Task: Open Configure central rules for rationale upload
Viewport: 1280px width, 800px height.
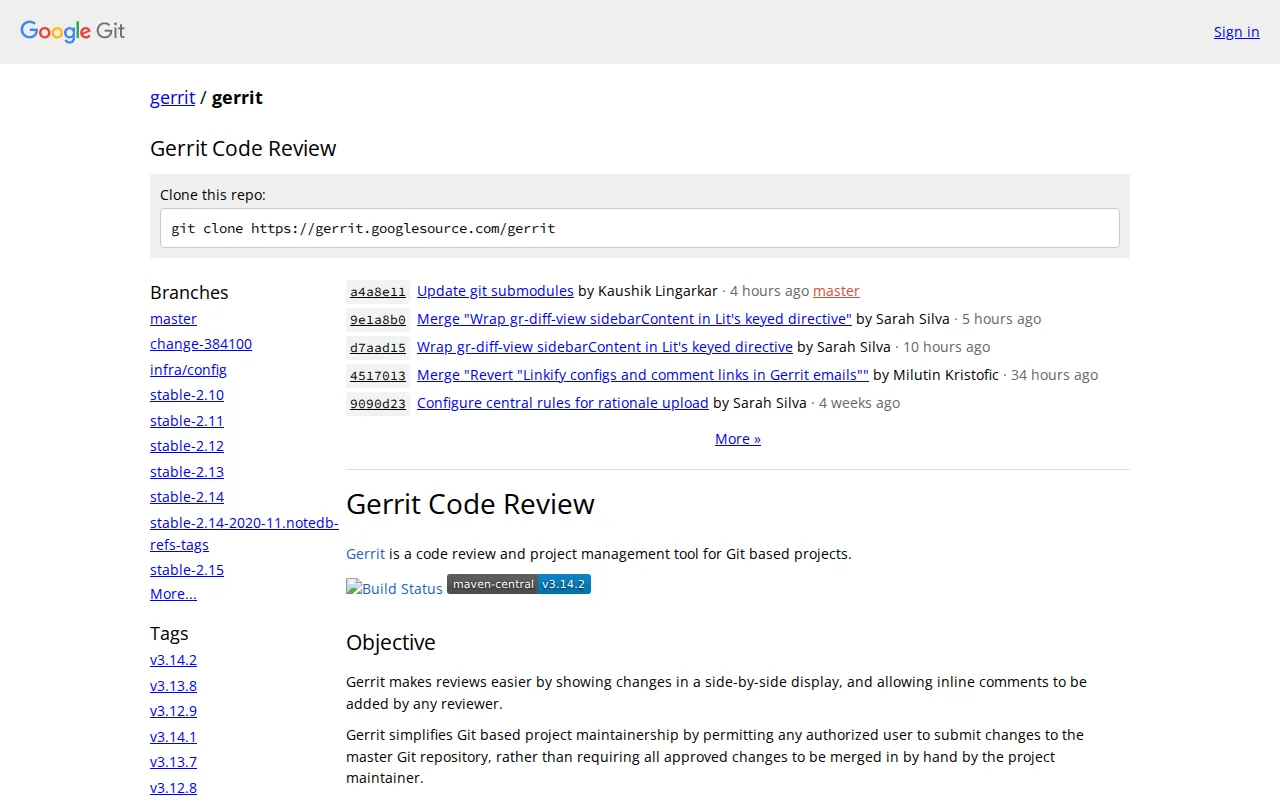Action: pyautogui.click(x=563, y=402)
